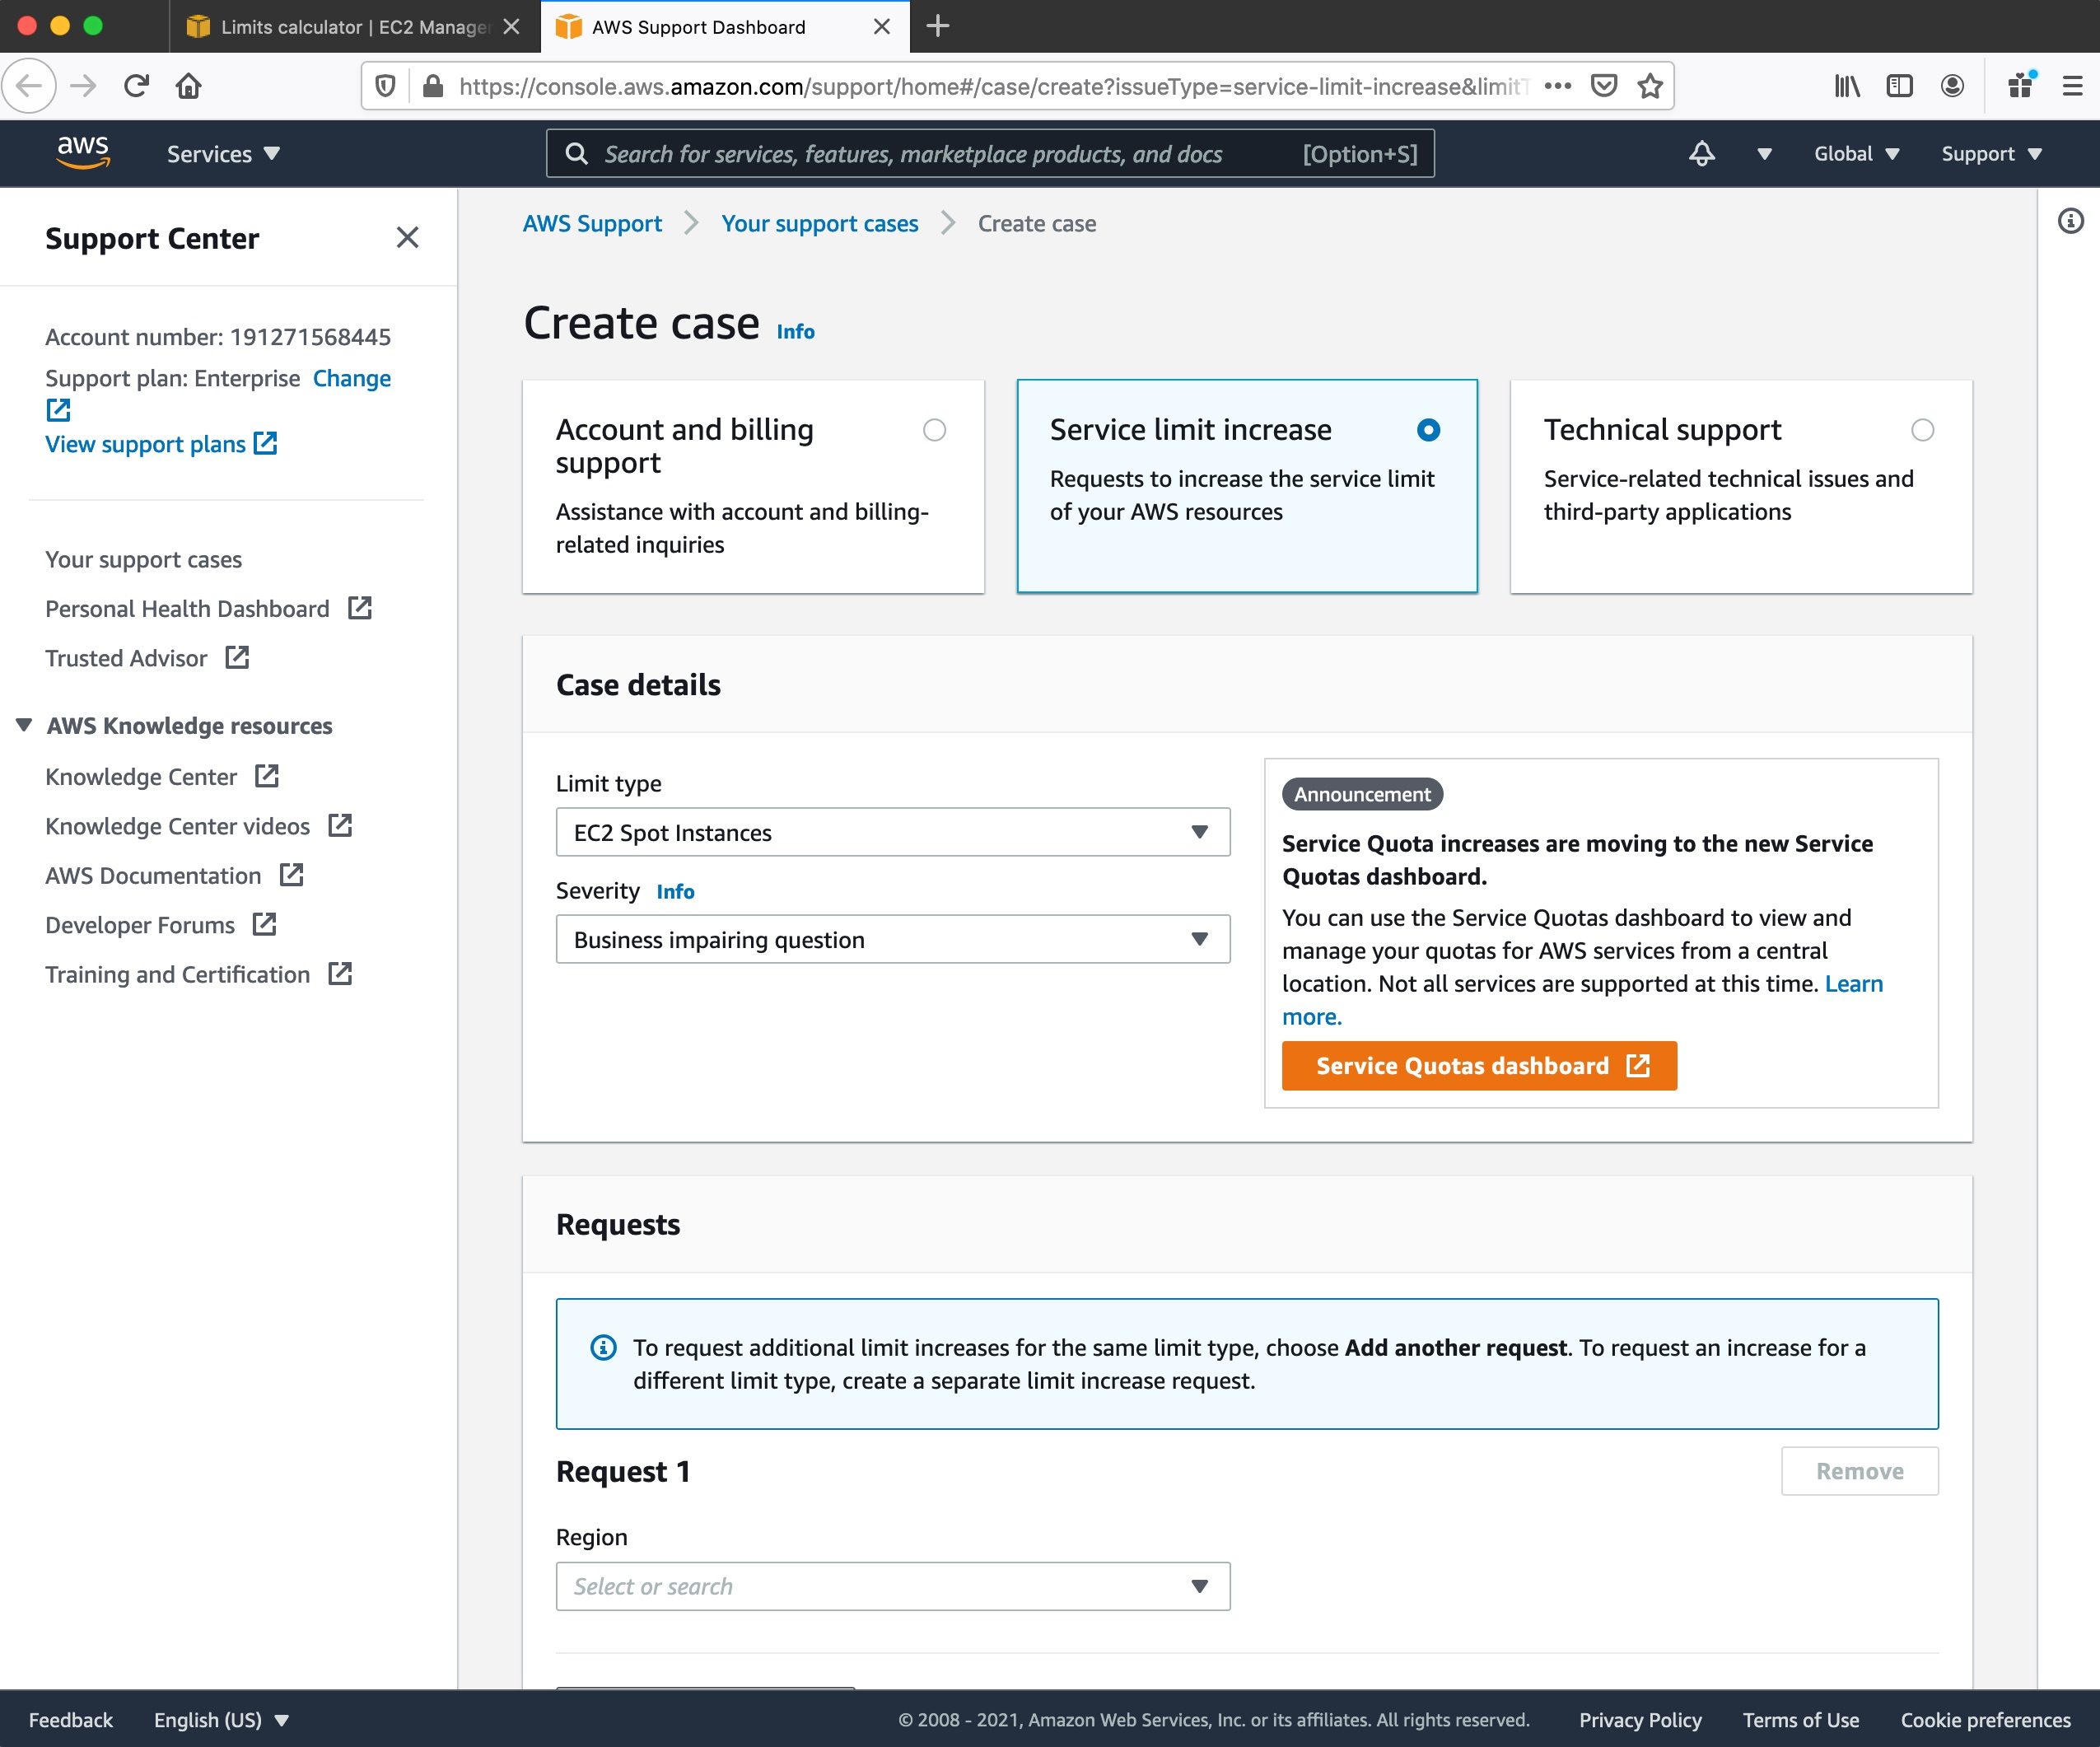Open the Region select dropdown
Image resolution: width=2100 pixels, height=1747 pixels.
[x=892, y=1586]
